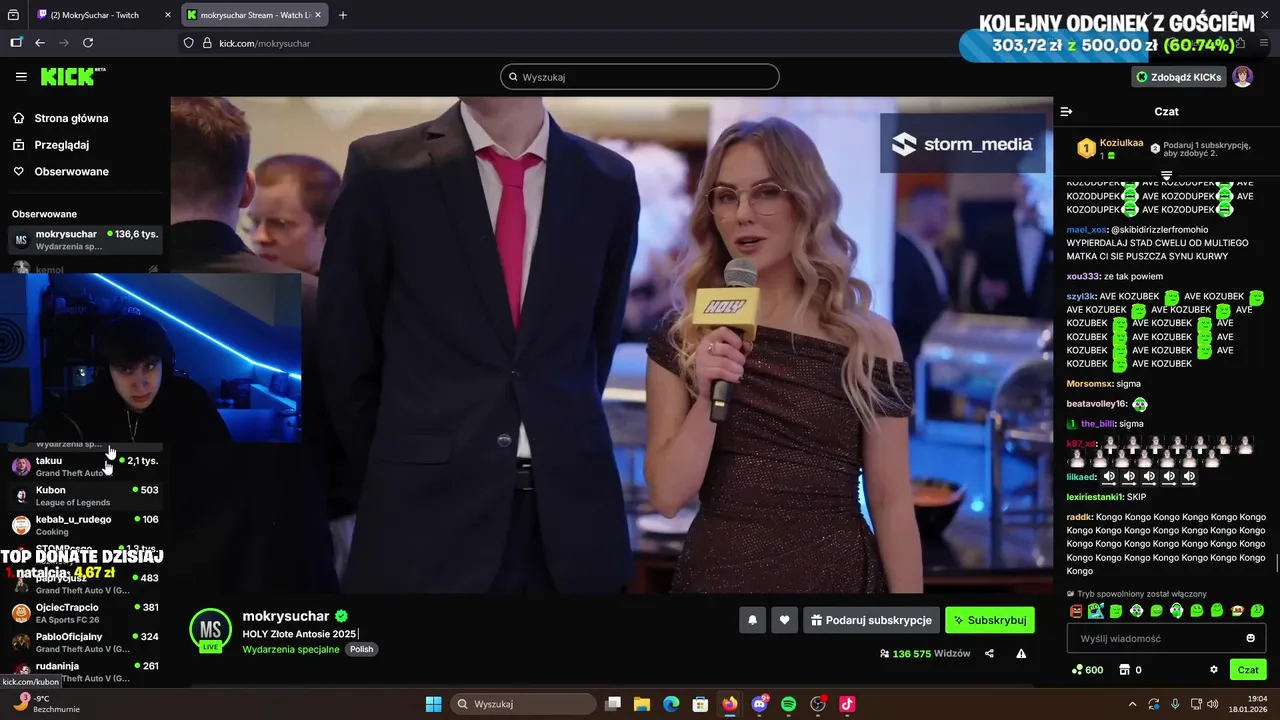This screenshot has height=720, width=1280.
Task: Click the Polish language tag
Action: [x=362, y=649]
